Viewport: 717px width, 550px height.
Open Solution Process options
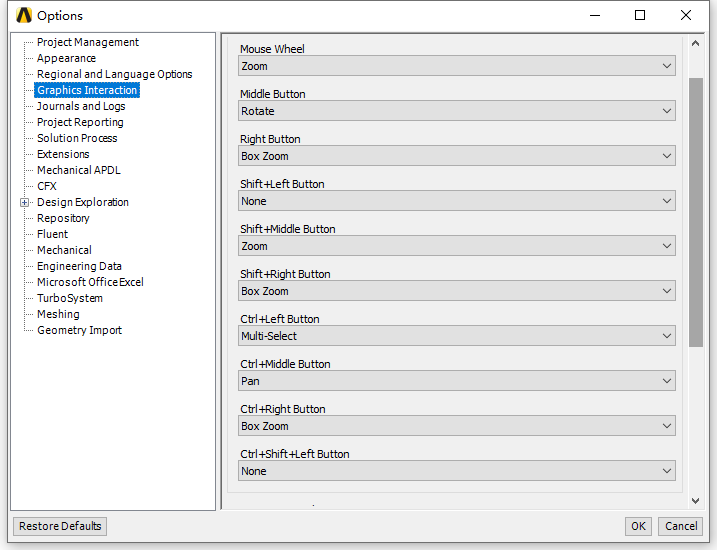(77, 138)
